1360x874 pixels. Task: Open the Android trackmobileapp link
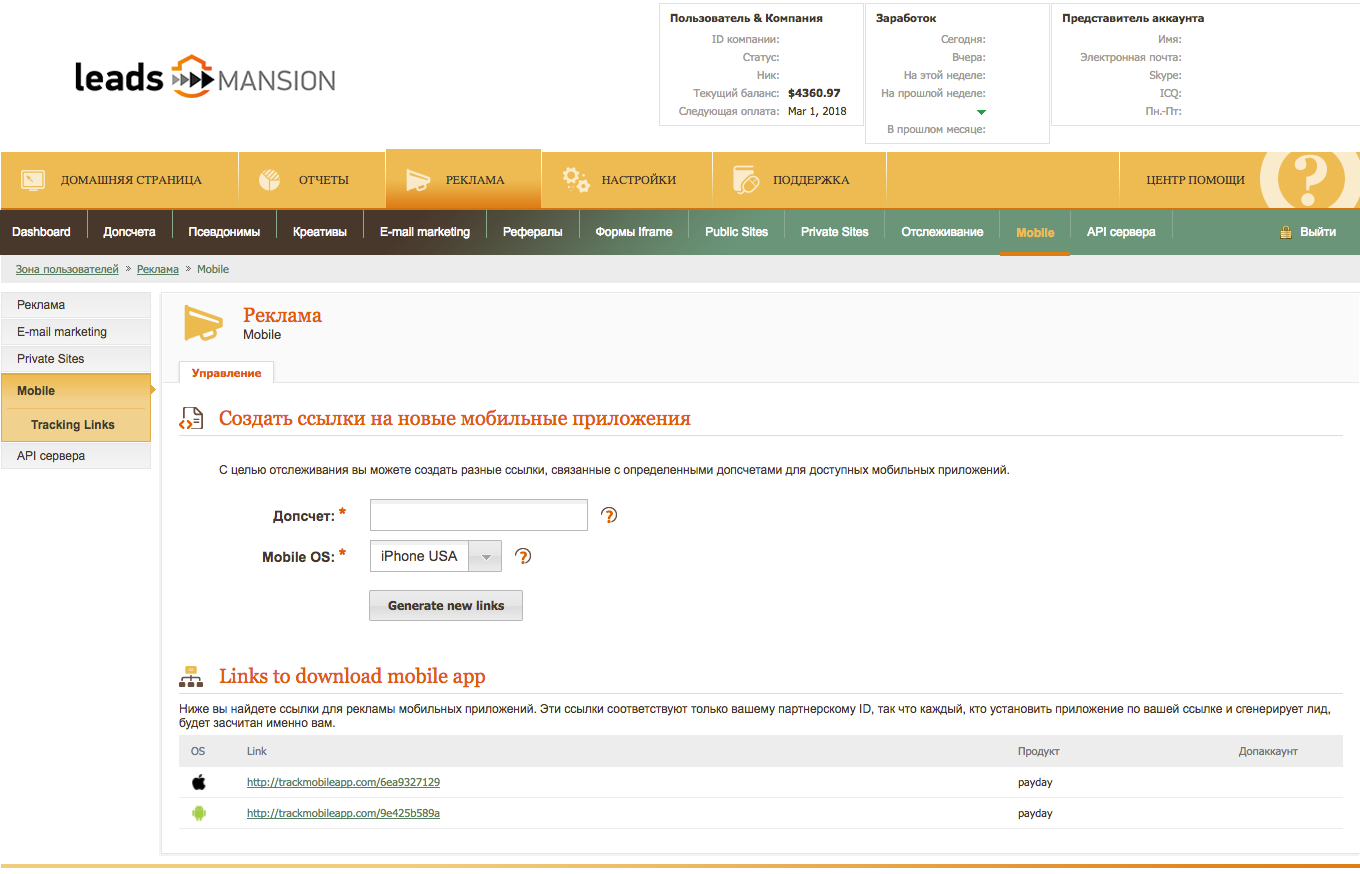[343, 813]
